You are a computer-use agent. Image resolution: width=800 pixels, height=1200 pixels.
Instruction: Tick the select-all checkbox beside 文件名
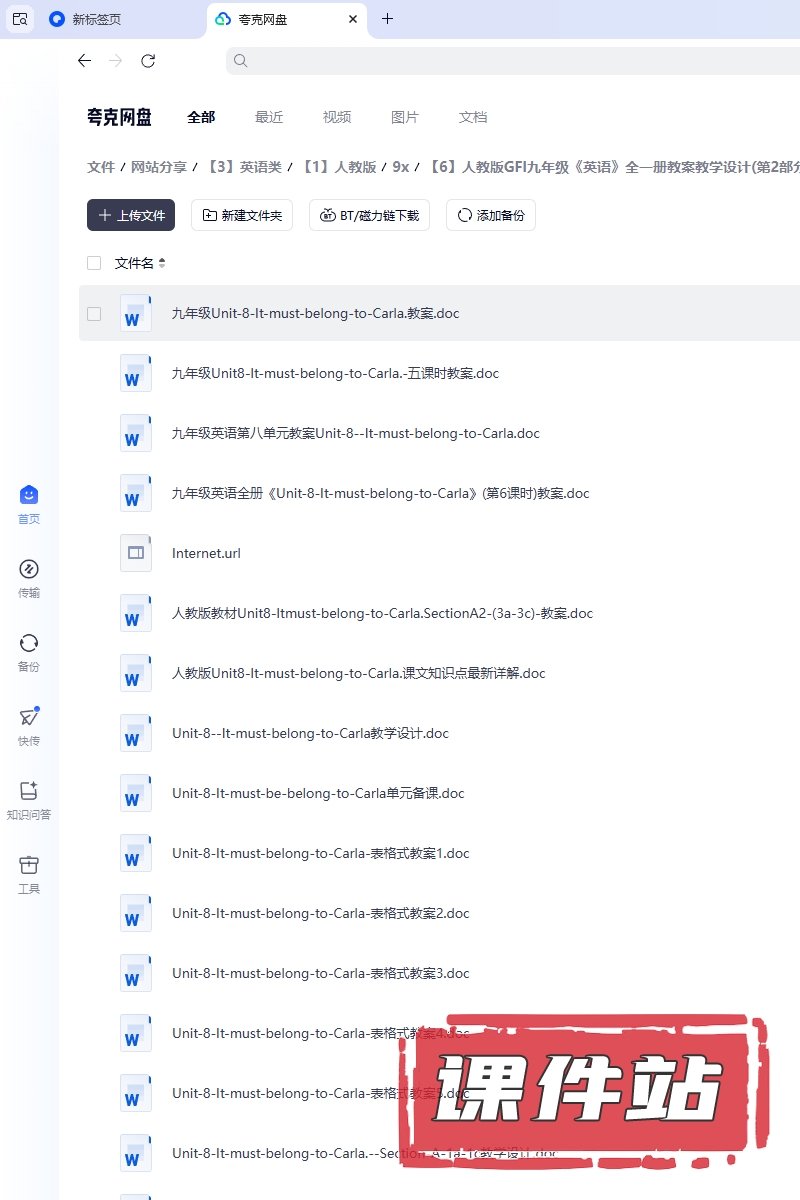tap(94, 263)
